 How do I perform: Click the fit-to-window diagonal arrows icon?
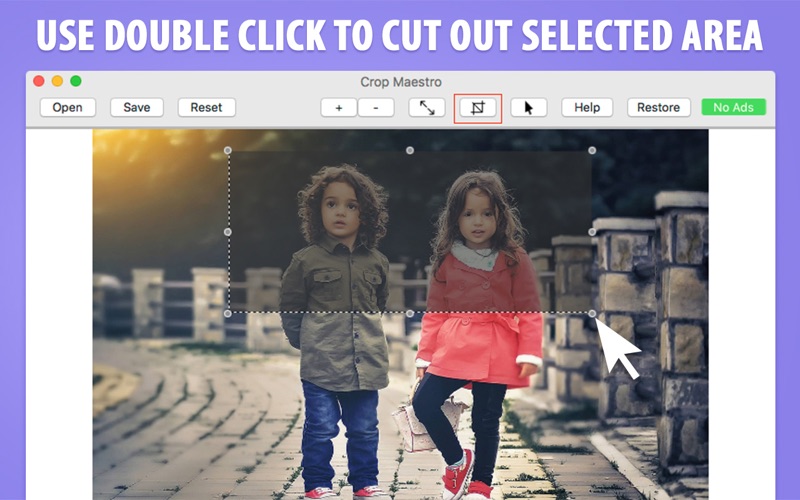tap(427, 108)
